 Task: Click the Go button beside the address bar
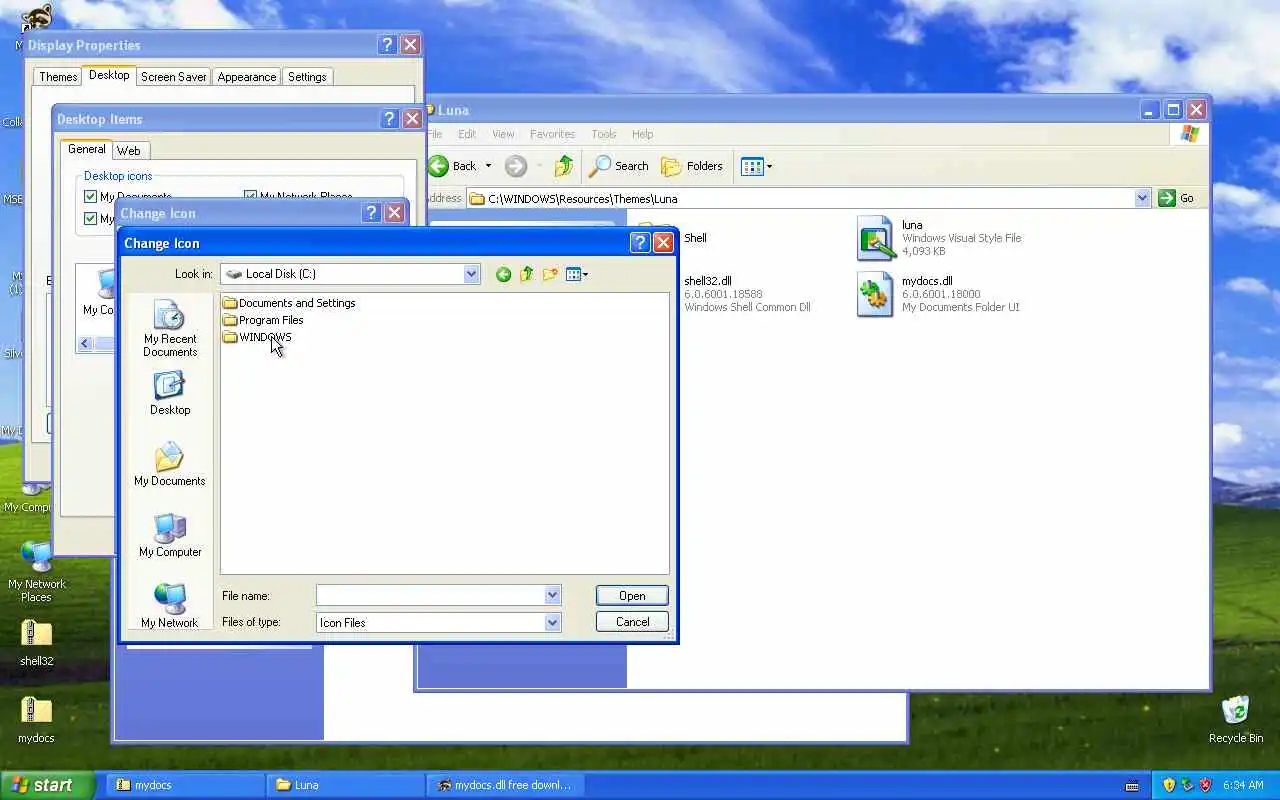tap(1176, 198)
